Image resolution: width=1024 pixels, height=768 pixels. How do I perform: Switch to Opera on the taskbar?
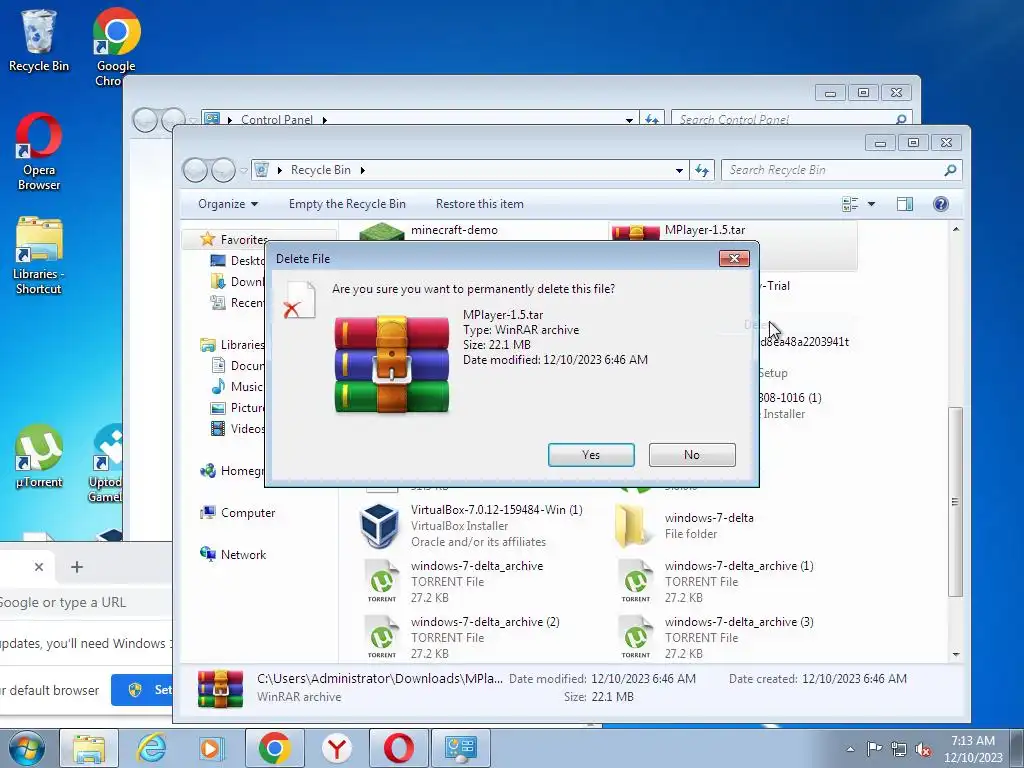[x=398, y=748]
